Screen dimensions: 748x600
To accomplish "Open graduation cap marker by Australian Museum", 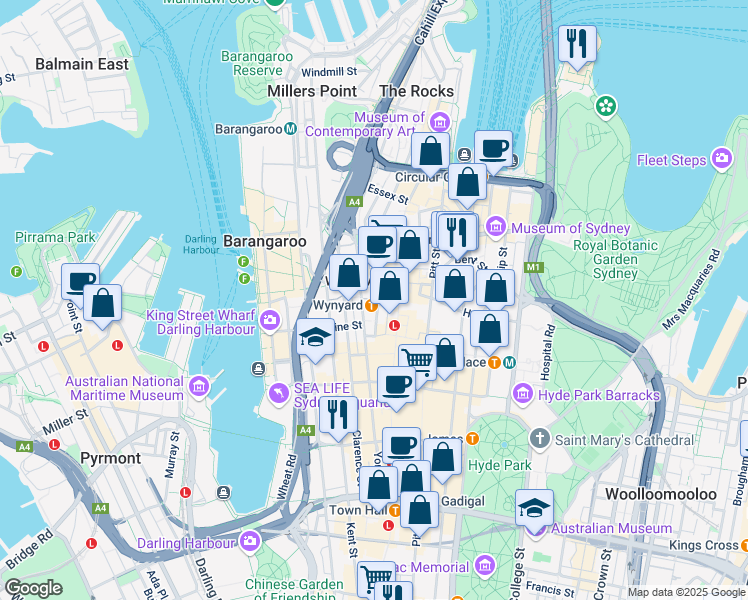I will 535,509.
